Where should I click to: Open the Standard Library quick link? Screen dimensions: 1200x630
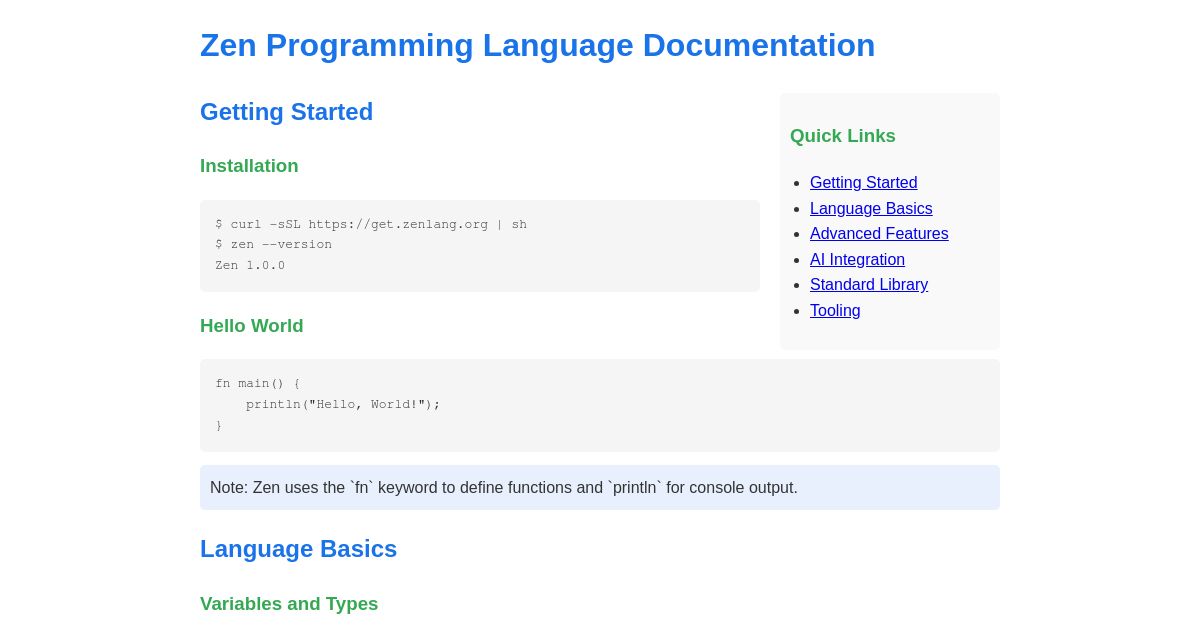pyautogui.click(x=868, y=284)
